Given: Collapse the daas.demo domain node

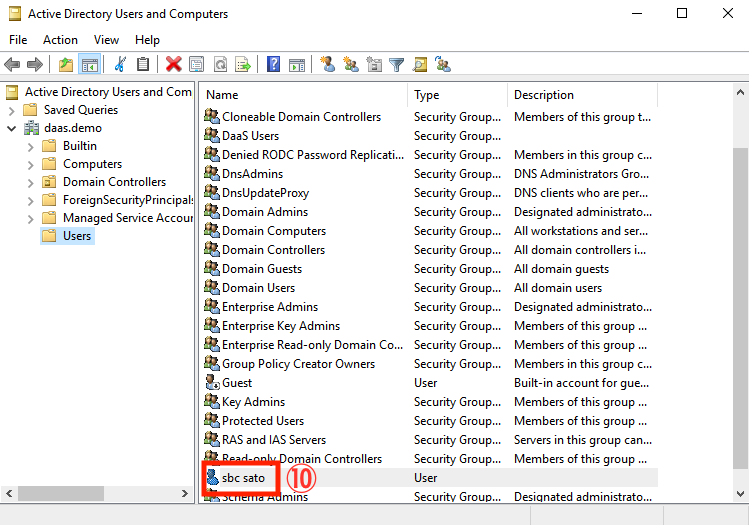Looking at the screenshot, I should pyautogui.click(x=12, y=129).
